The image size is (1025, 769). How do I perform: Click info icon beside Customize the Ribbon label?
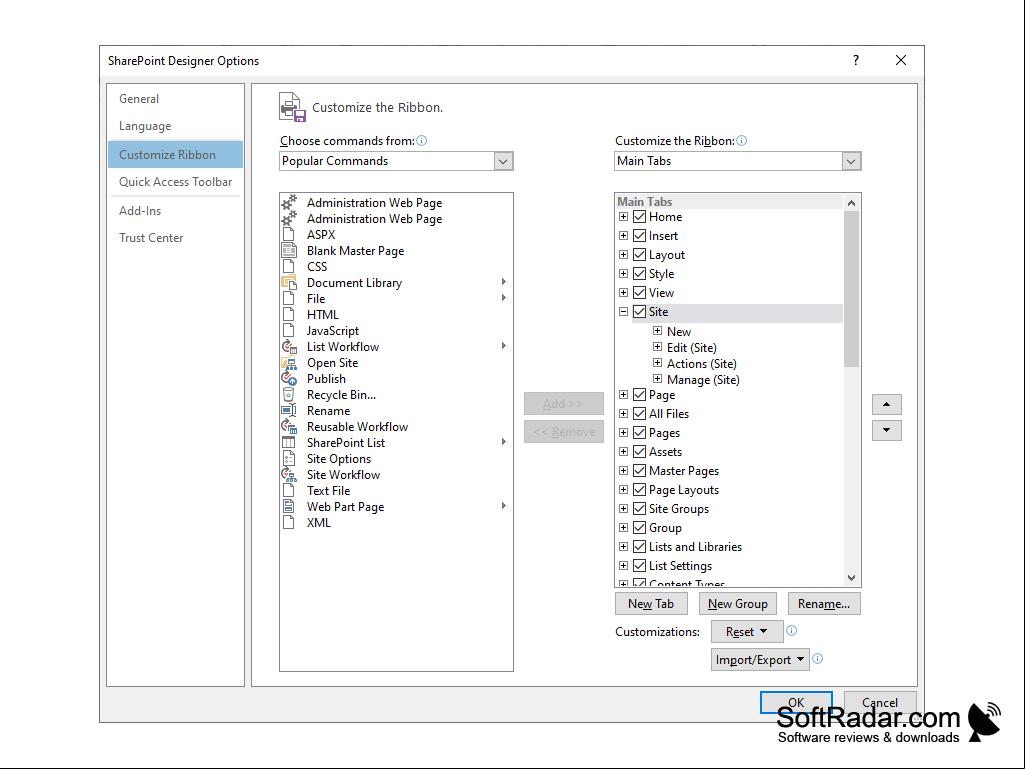741,141
